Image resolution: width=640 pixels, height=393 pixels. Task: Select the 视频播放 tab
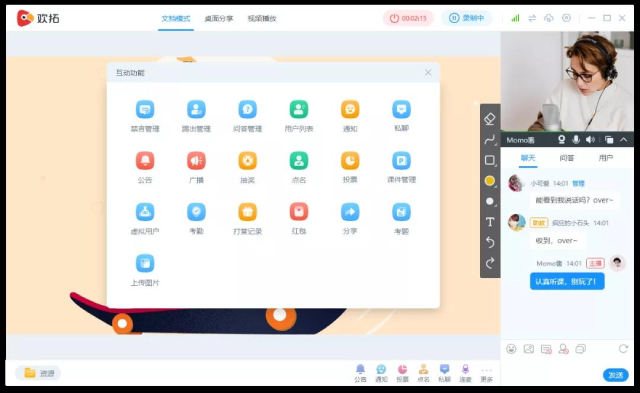tap(262, 18)
